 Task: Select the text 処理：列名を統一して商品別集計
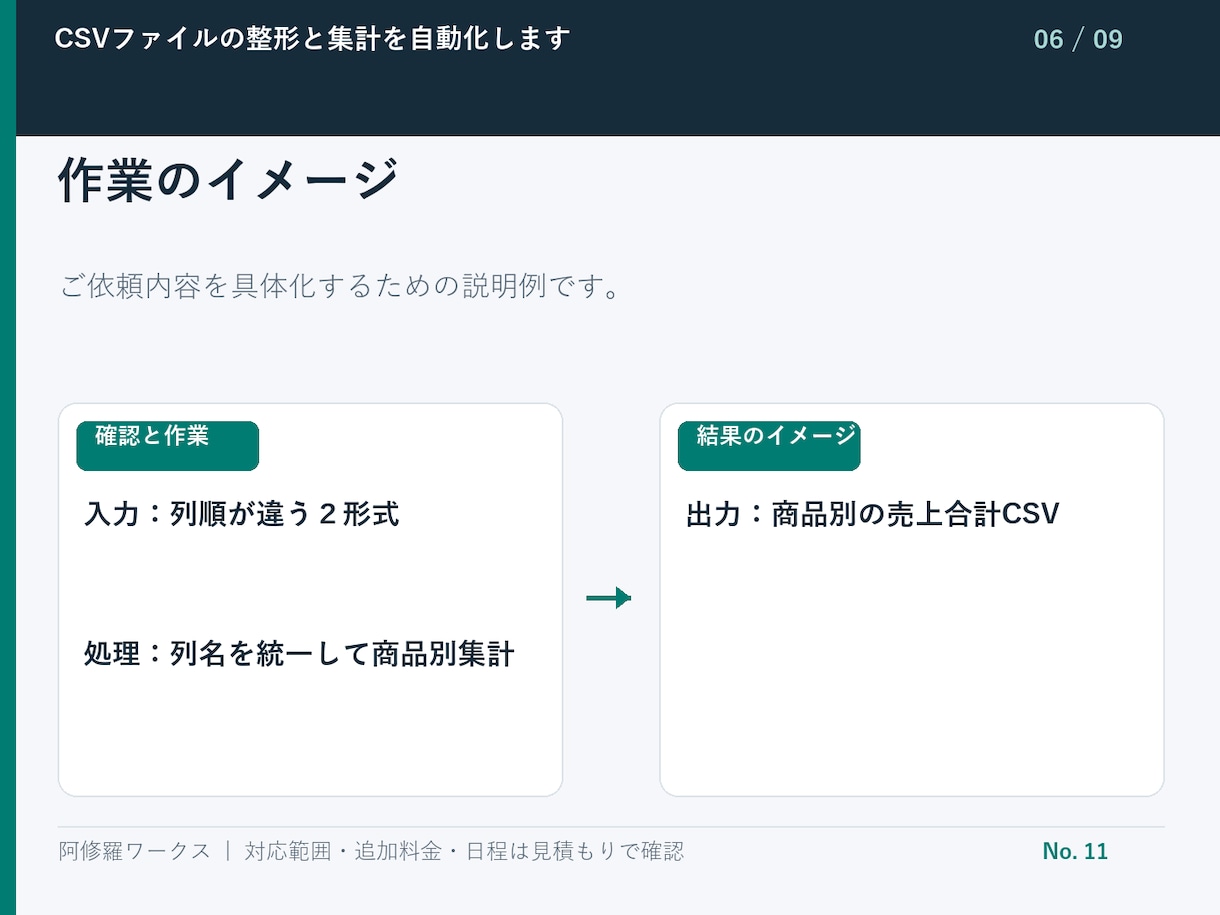(299, 655)
